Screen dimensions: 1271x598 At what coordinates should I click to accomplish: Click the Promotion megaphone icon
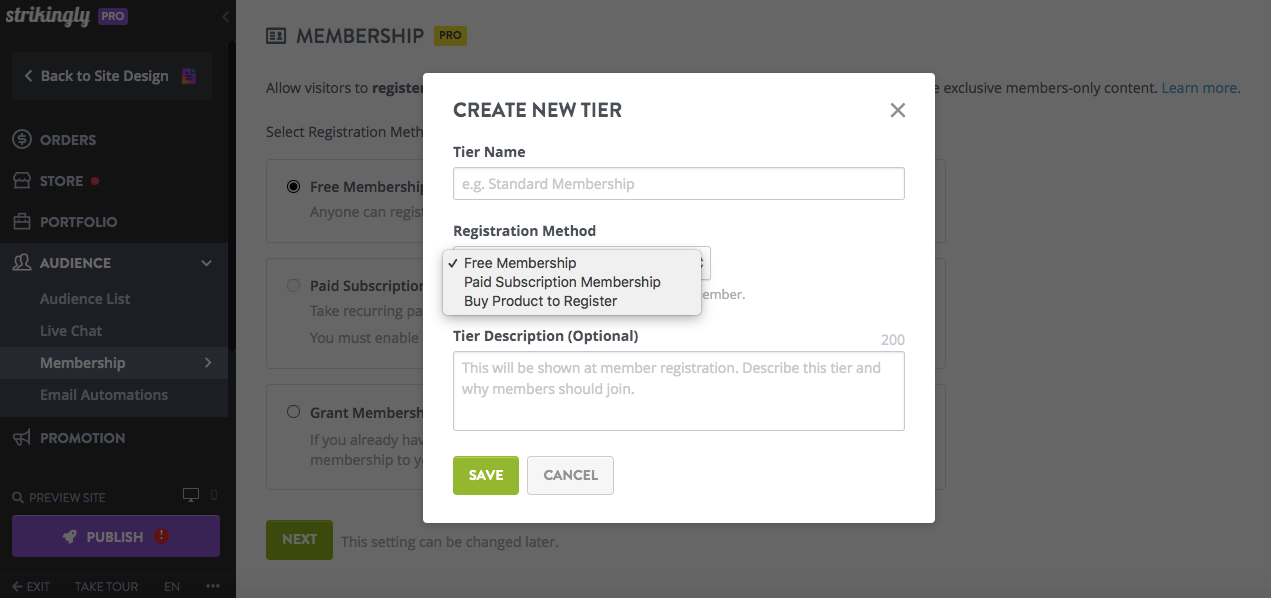coord(24,437)
